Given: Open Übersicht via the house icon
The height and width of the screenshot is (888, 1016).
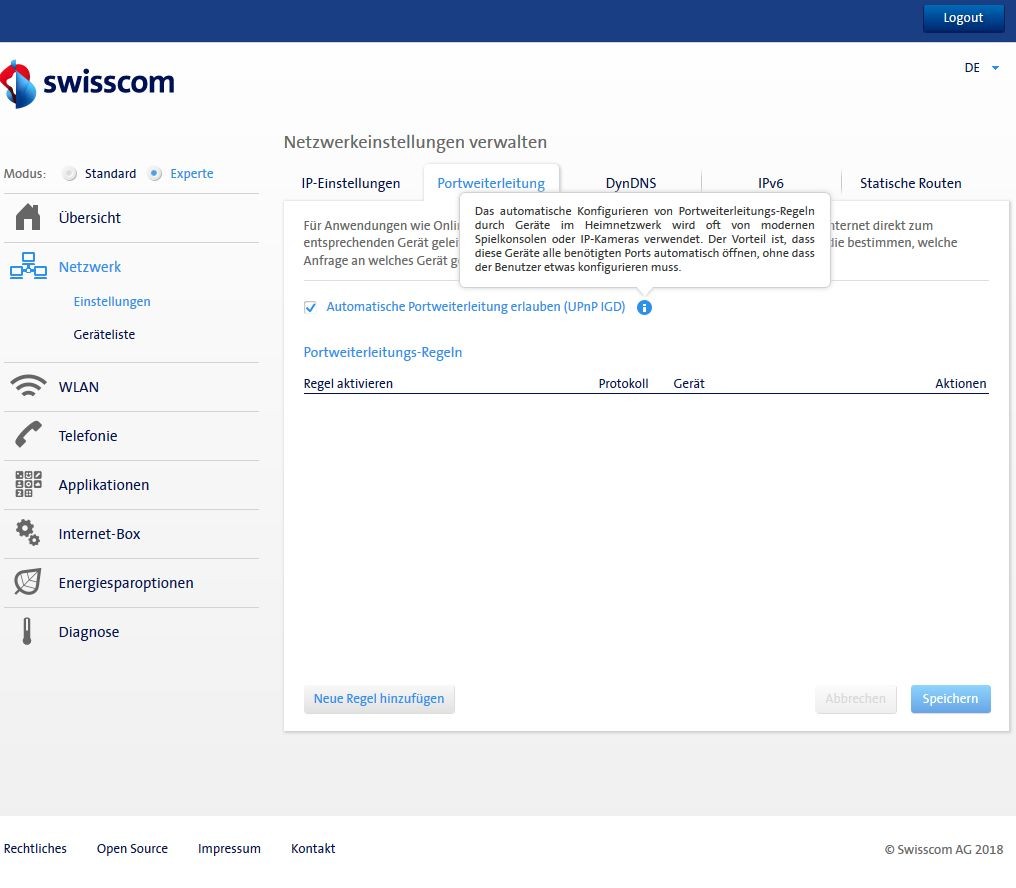Looking at the screenshot, I should [27, 217].
